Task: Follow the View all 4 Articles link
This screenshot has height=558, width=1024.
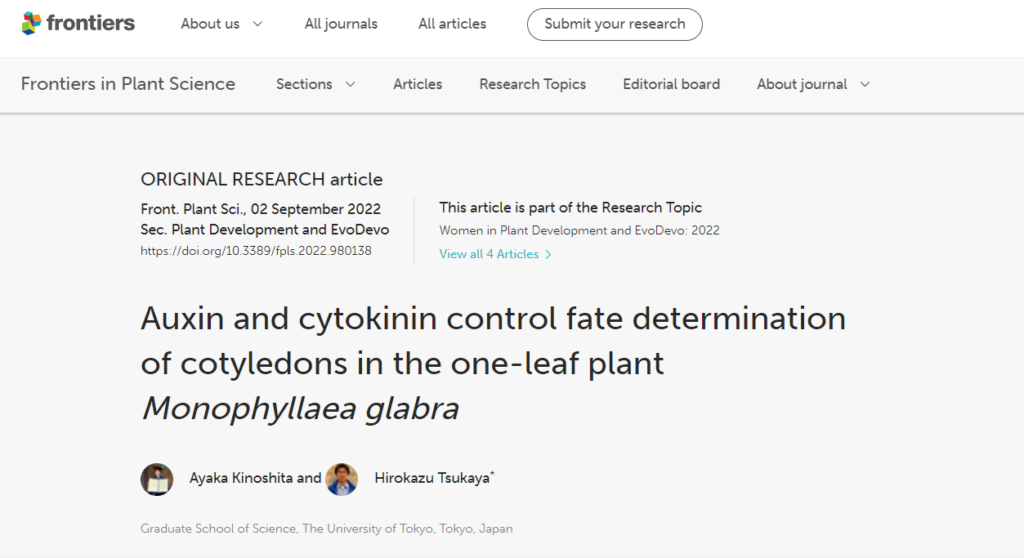Action: click(489, 254)
